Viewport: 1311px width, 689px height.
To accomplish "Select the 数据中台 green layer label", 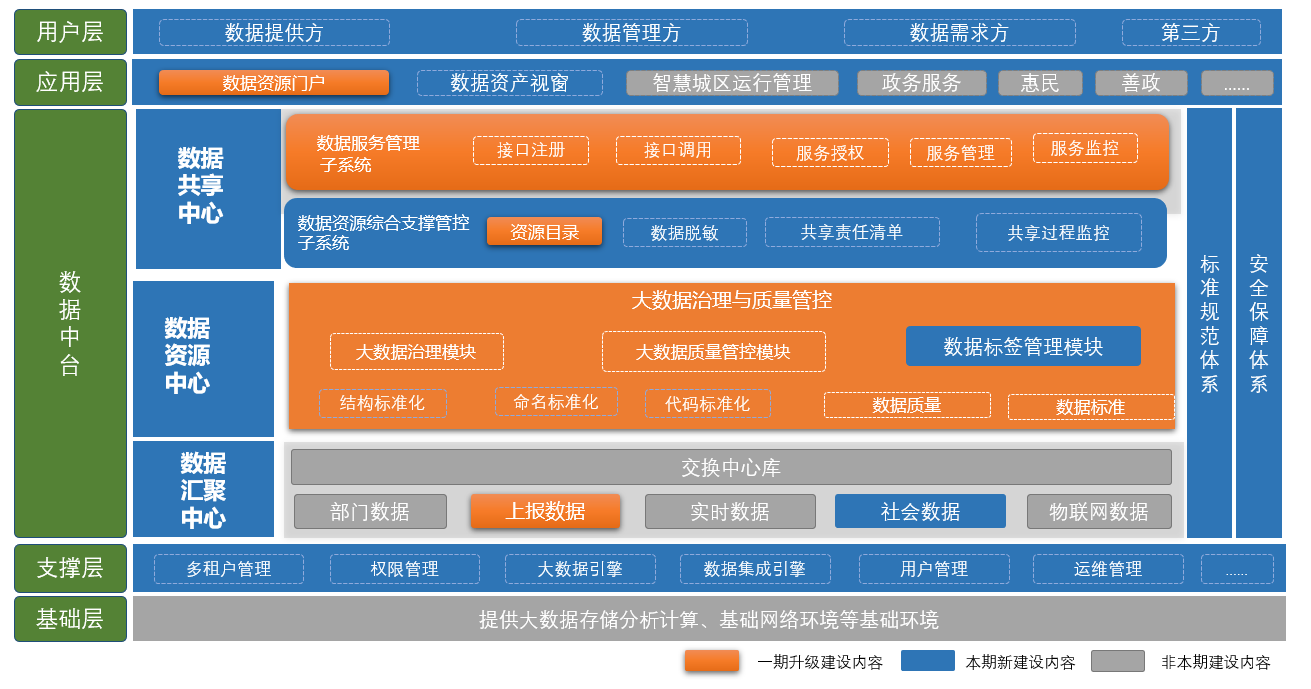I will click(70, 323).
